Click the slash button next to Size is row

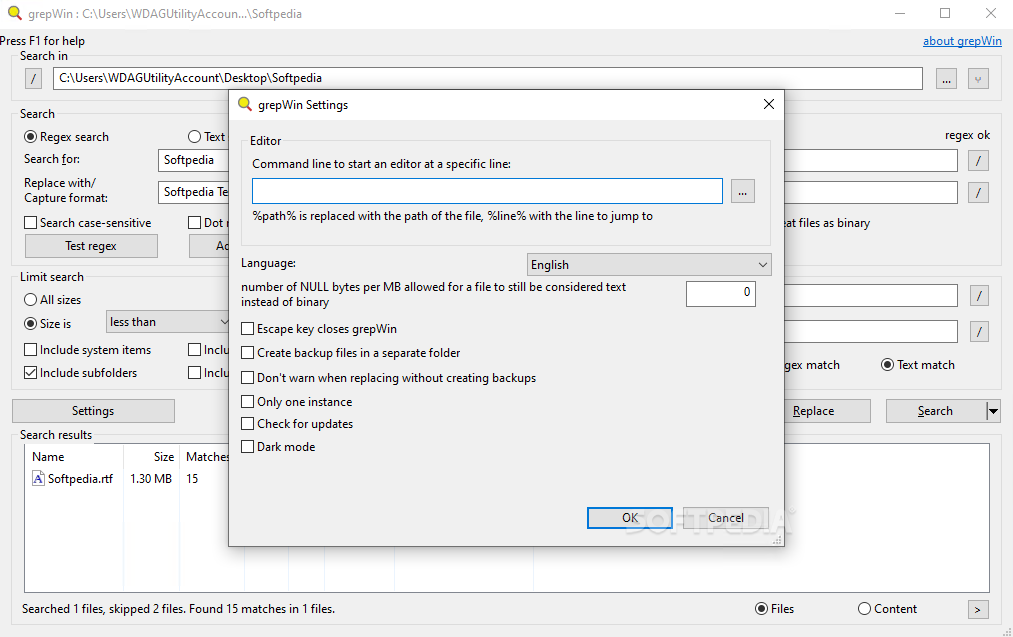(979, 332)
